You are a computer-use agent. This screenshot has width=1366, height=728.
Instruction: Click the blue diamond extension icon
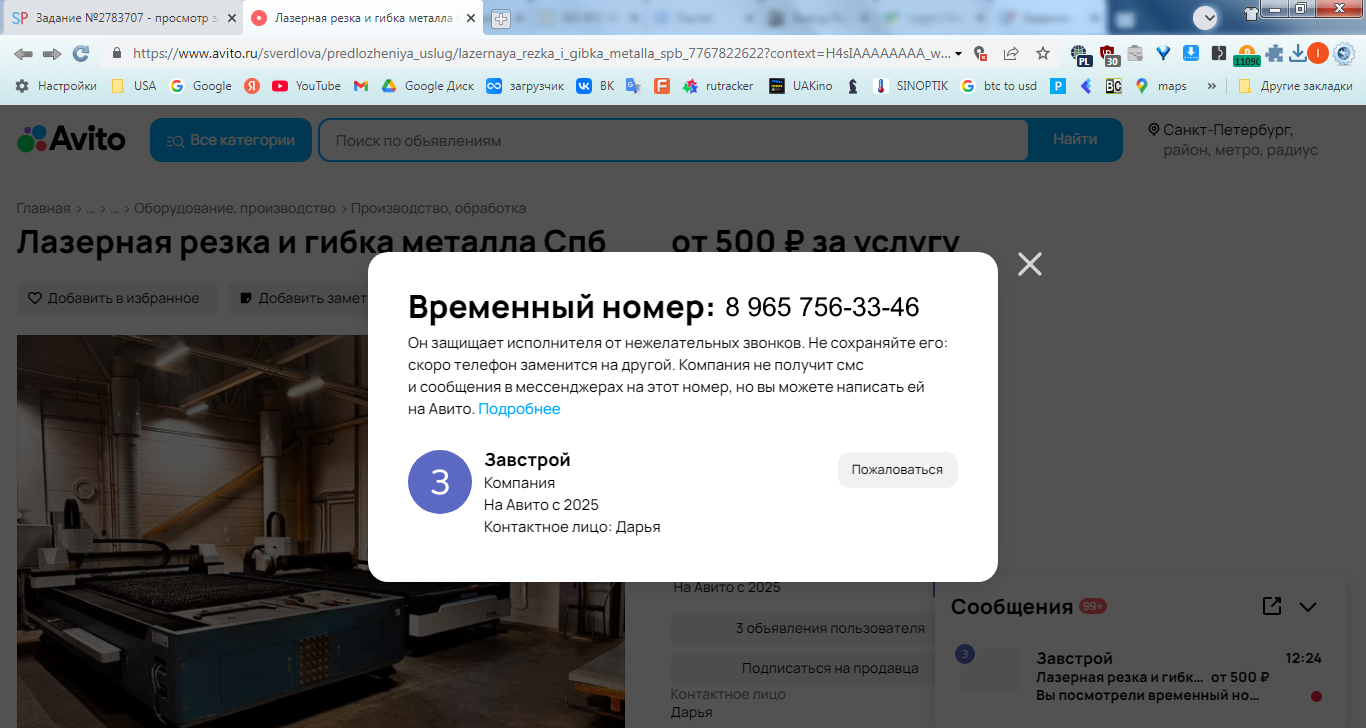(x=1163, y=53)
